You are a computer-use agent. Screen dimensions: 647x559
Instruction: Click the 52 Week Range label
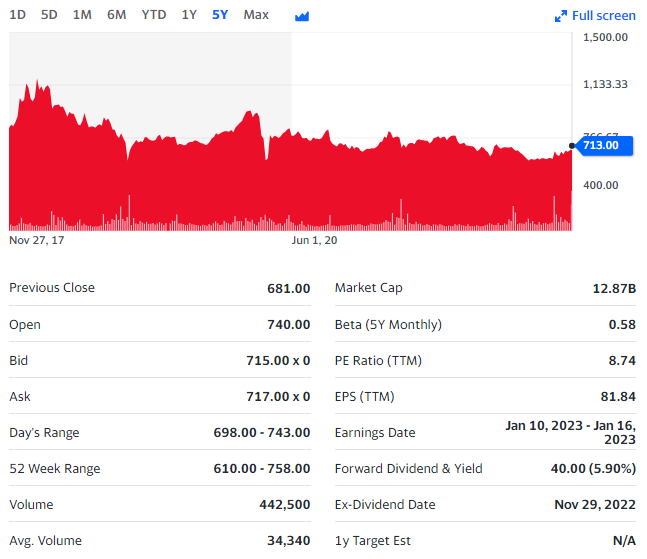click(x=55, y=469)
